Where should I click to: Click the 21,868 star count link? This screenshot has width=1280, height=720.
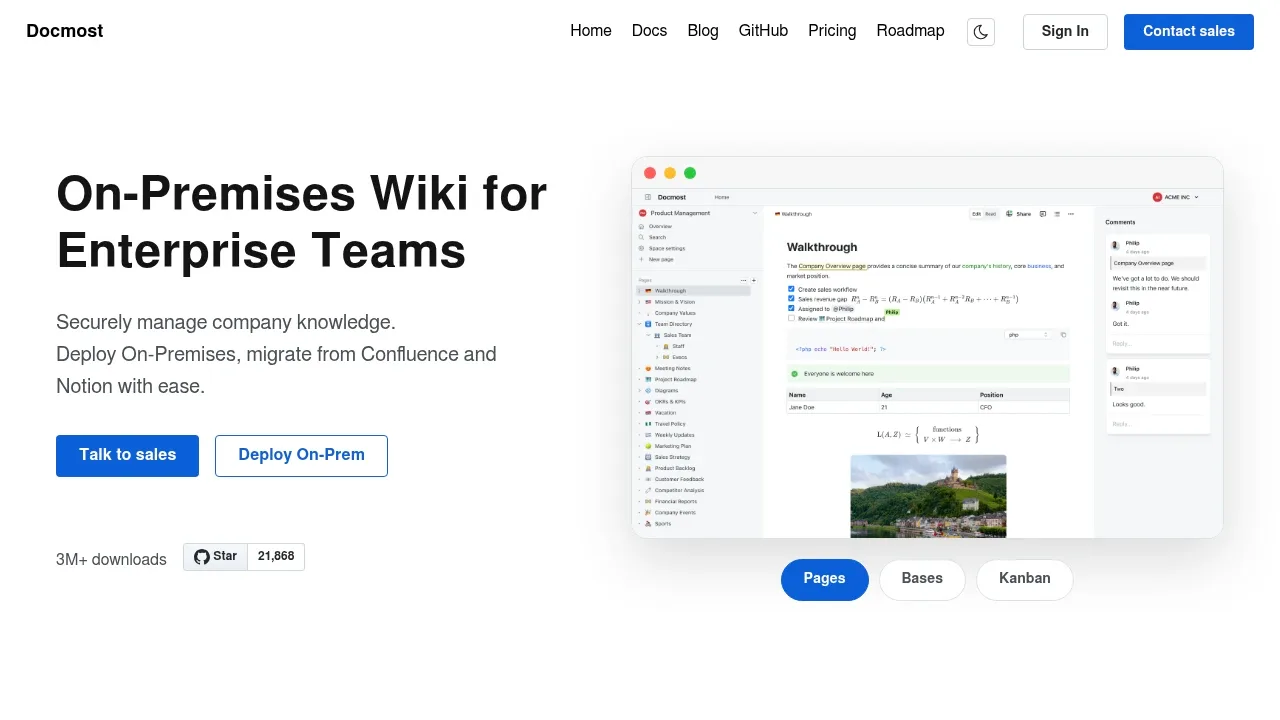pyautogui.click(x=276, y=557)
